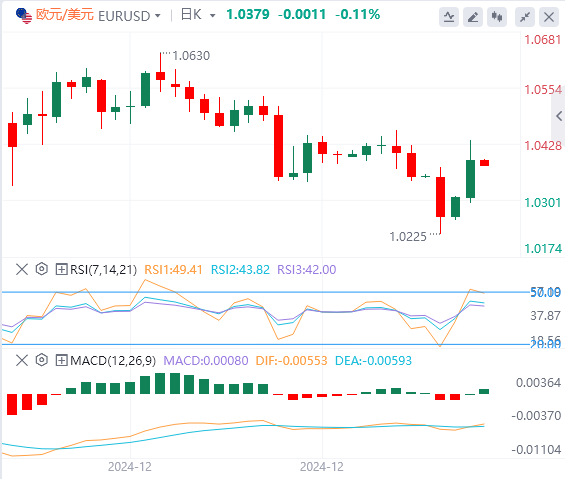Select the 1.0630 high candlestick
Screen dimensions: 565x479
160,72
